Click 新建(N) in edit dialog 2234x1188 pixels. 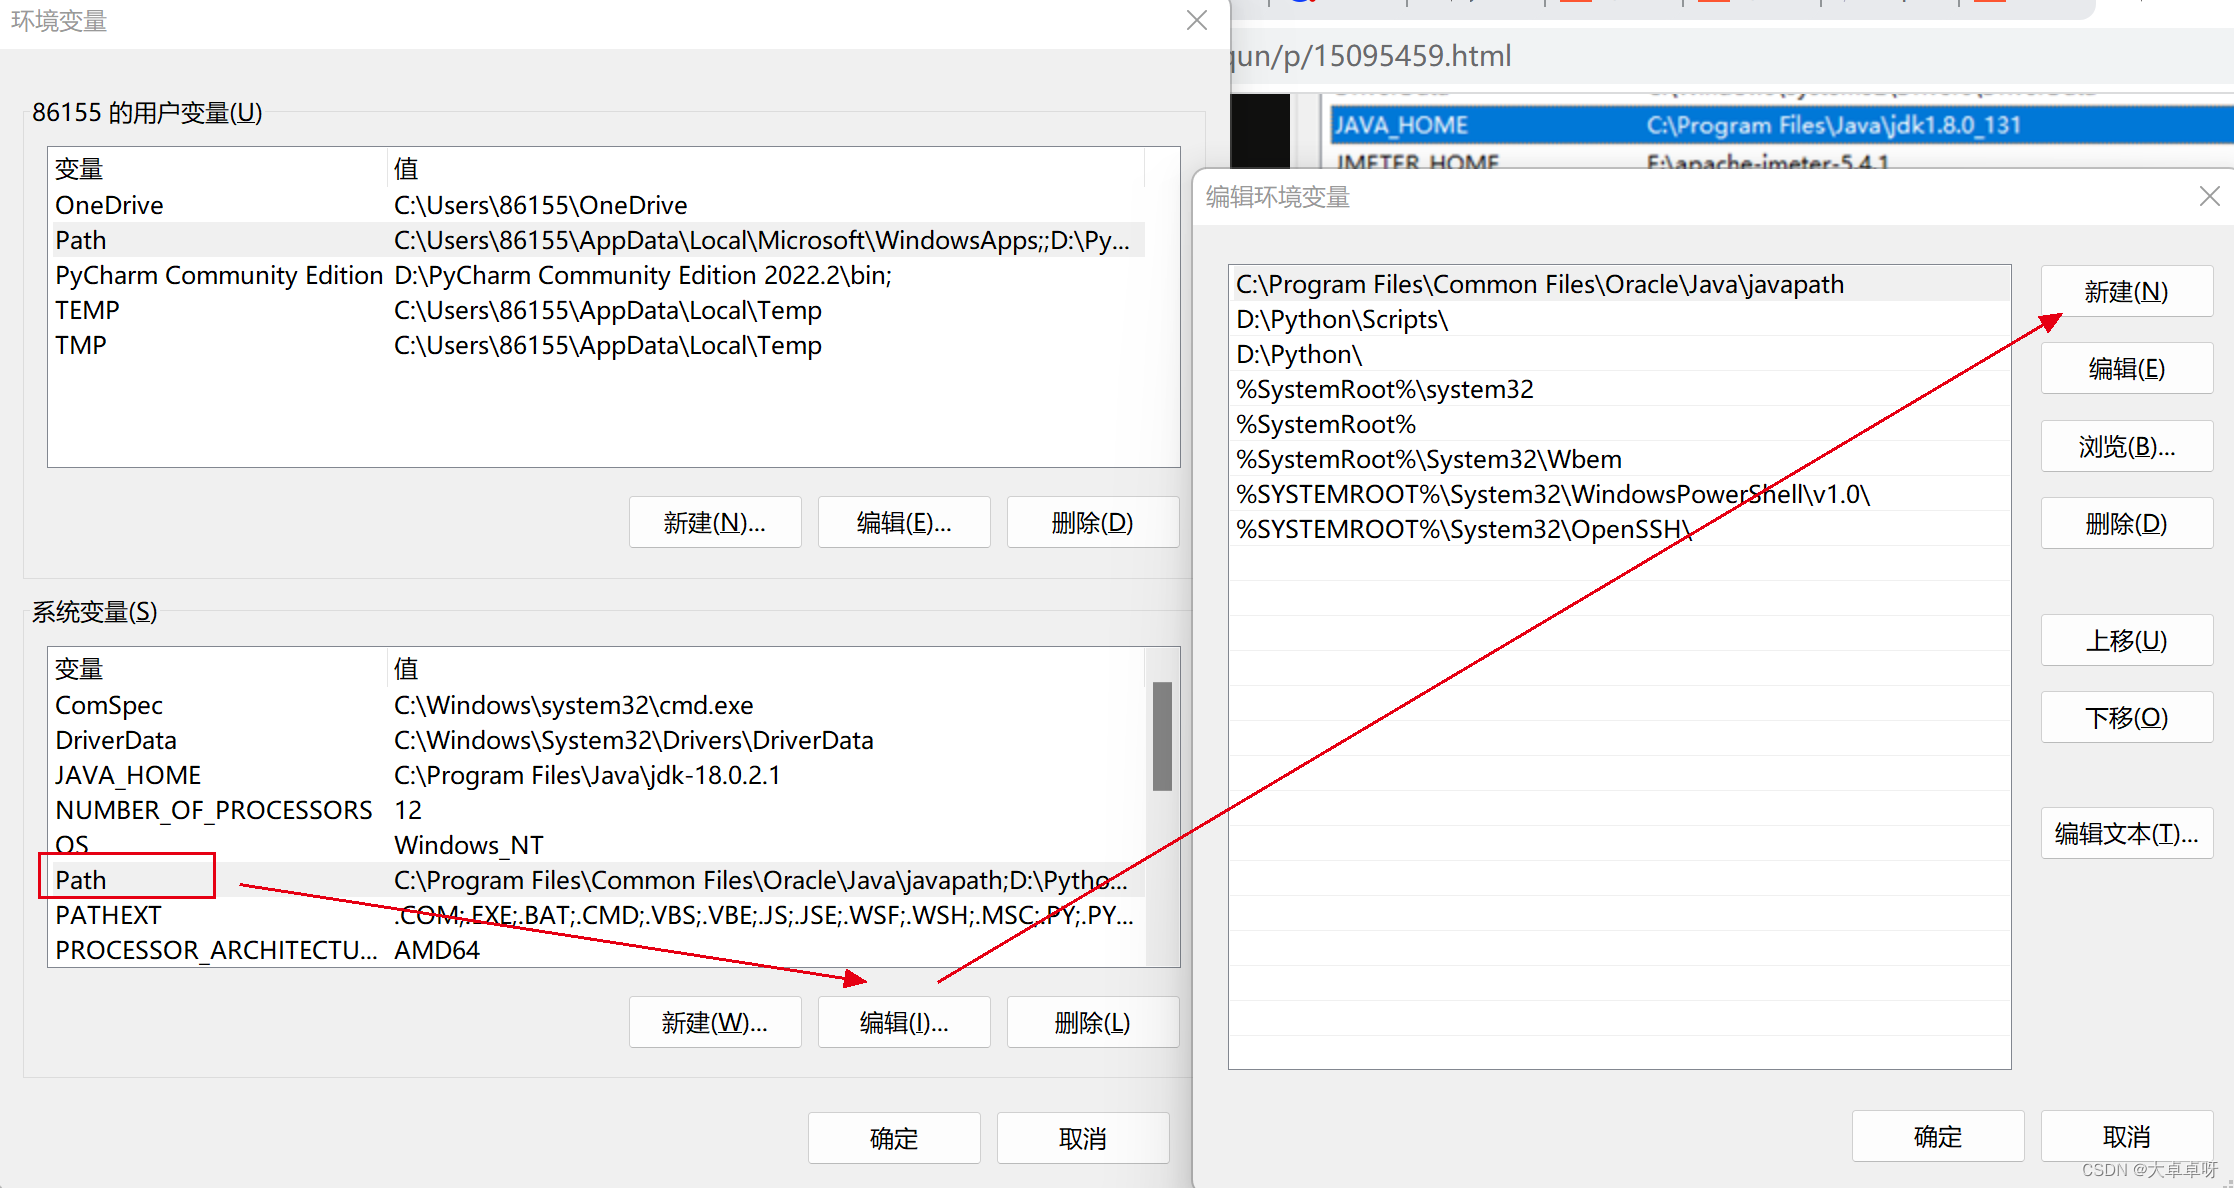tap(2126, 292)
